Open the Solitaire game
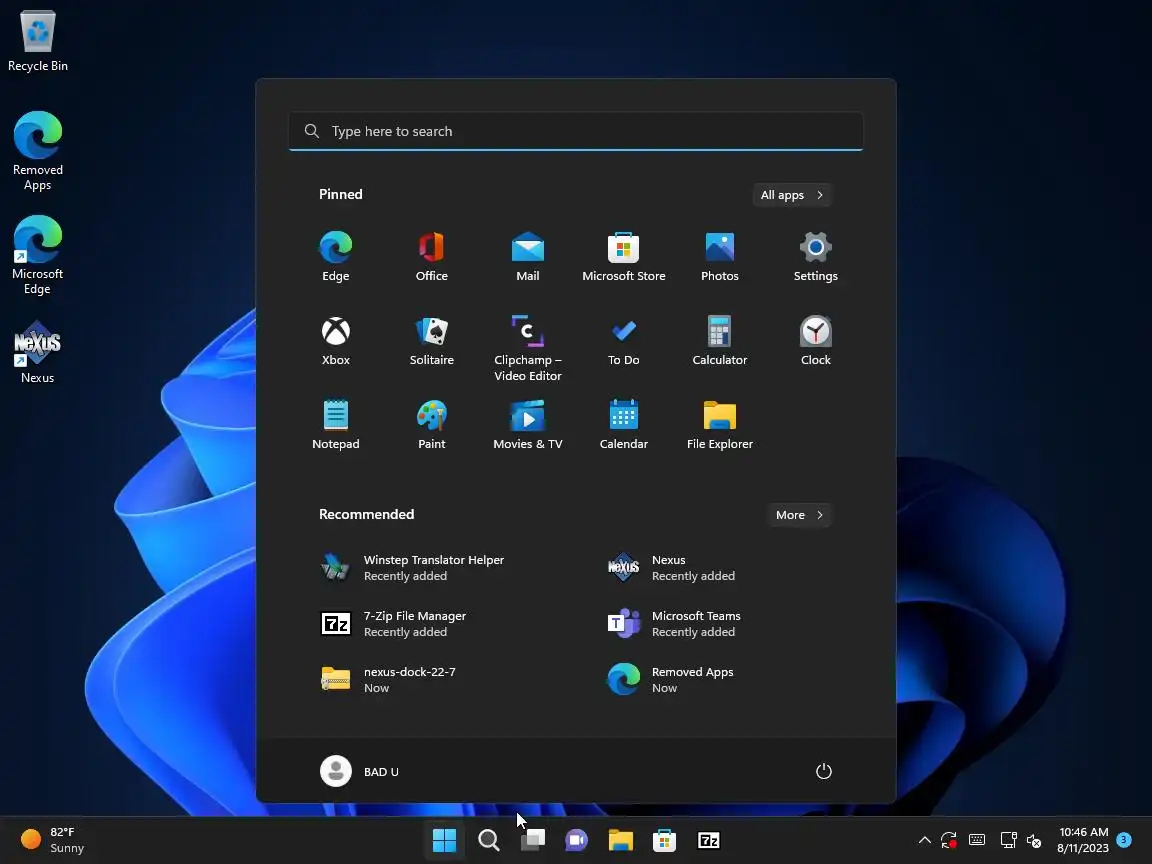 click(x=431, y=340)
